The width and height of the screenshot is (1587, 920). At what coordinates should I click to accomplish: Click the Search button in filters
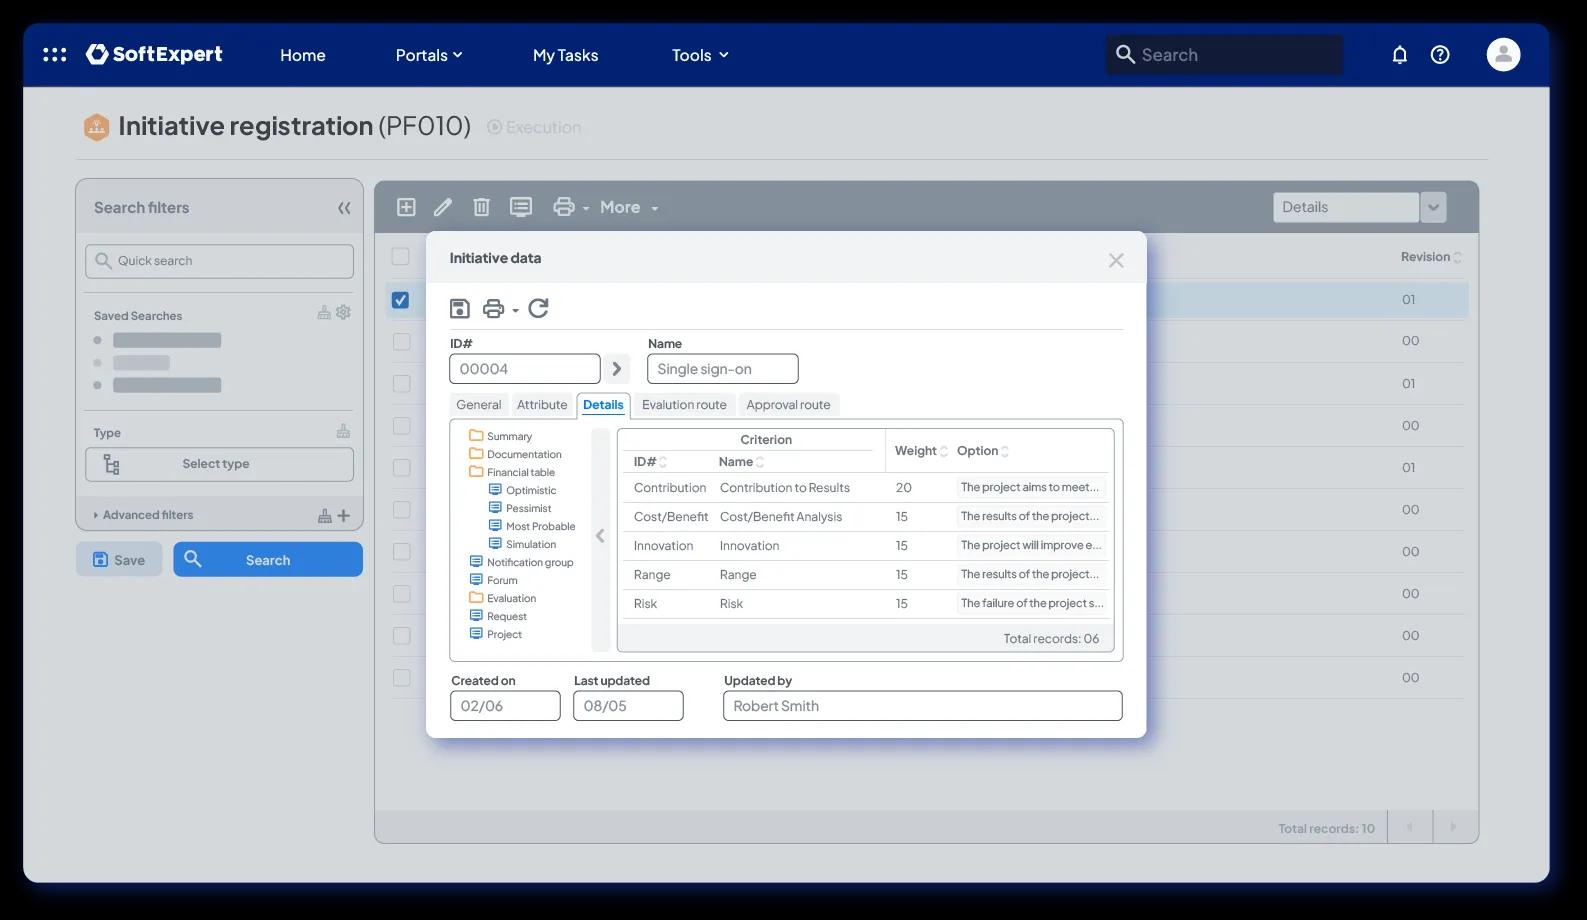pos(268,560)
